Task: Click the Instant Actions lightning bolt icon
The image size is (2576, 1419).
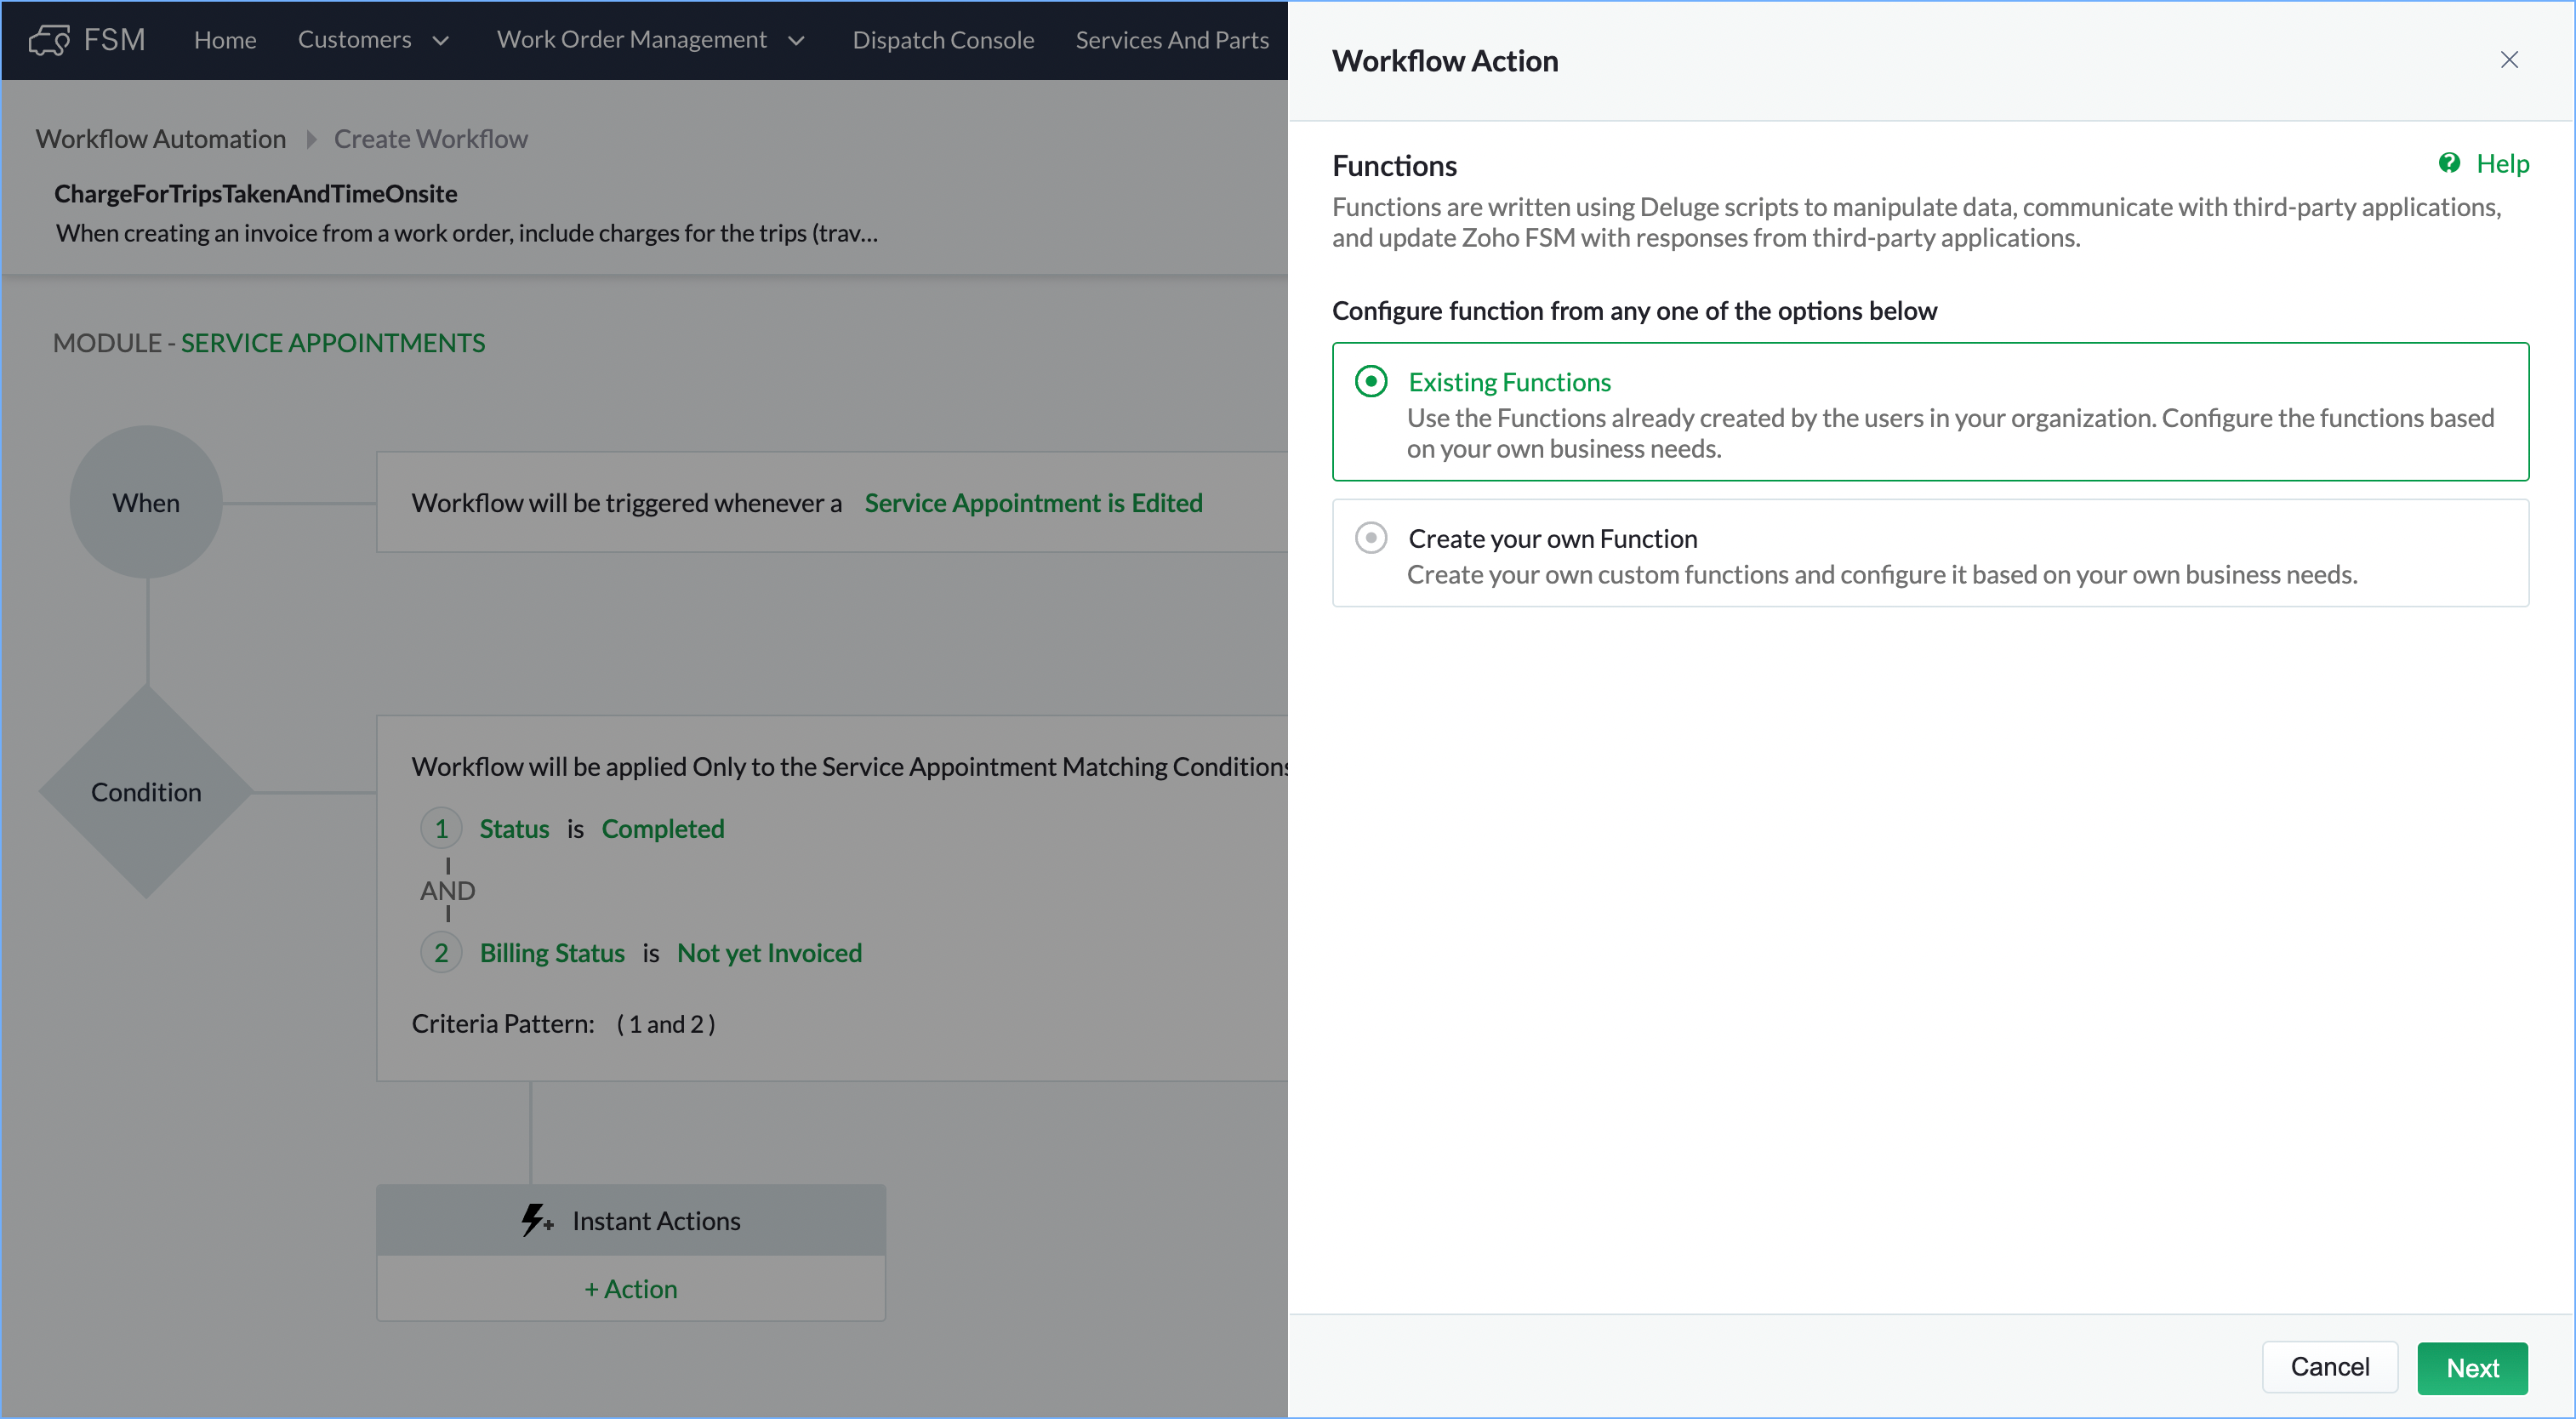Action: (535, 1220)
